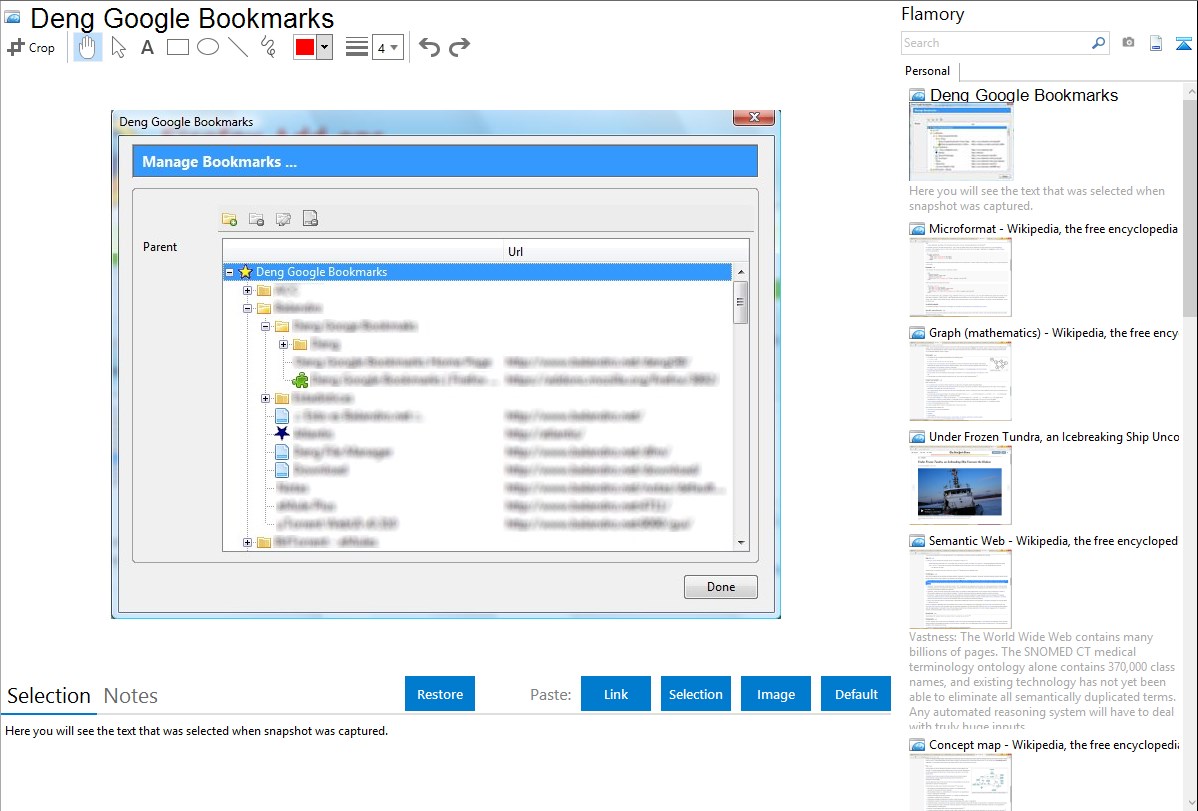Click the camera capture icon
Screen dimensions: 1198x811
[x=1128, y=43]
